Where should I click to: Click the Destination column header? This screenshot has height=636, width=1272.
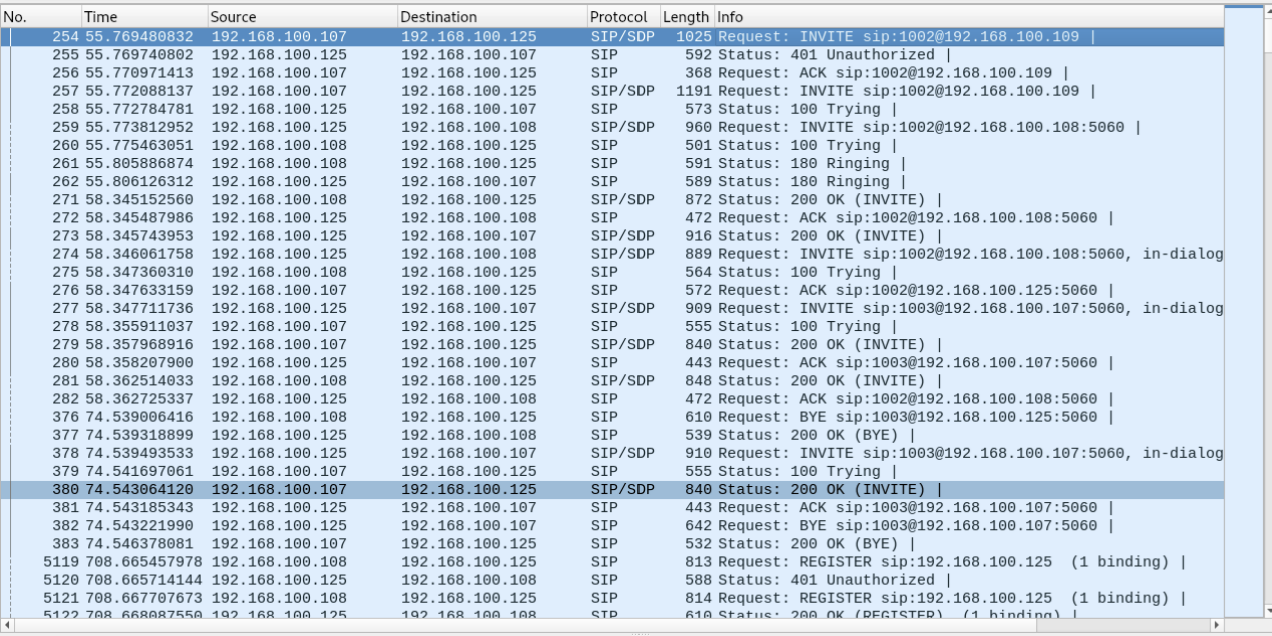pos(491,17)
